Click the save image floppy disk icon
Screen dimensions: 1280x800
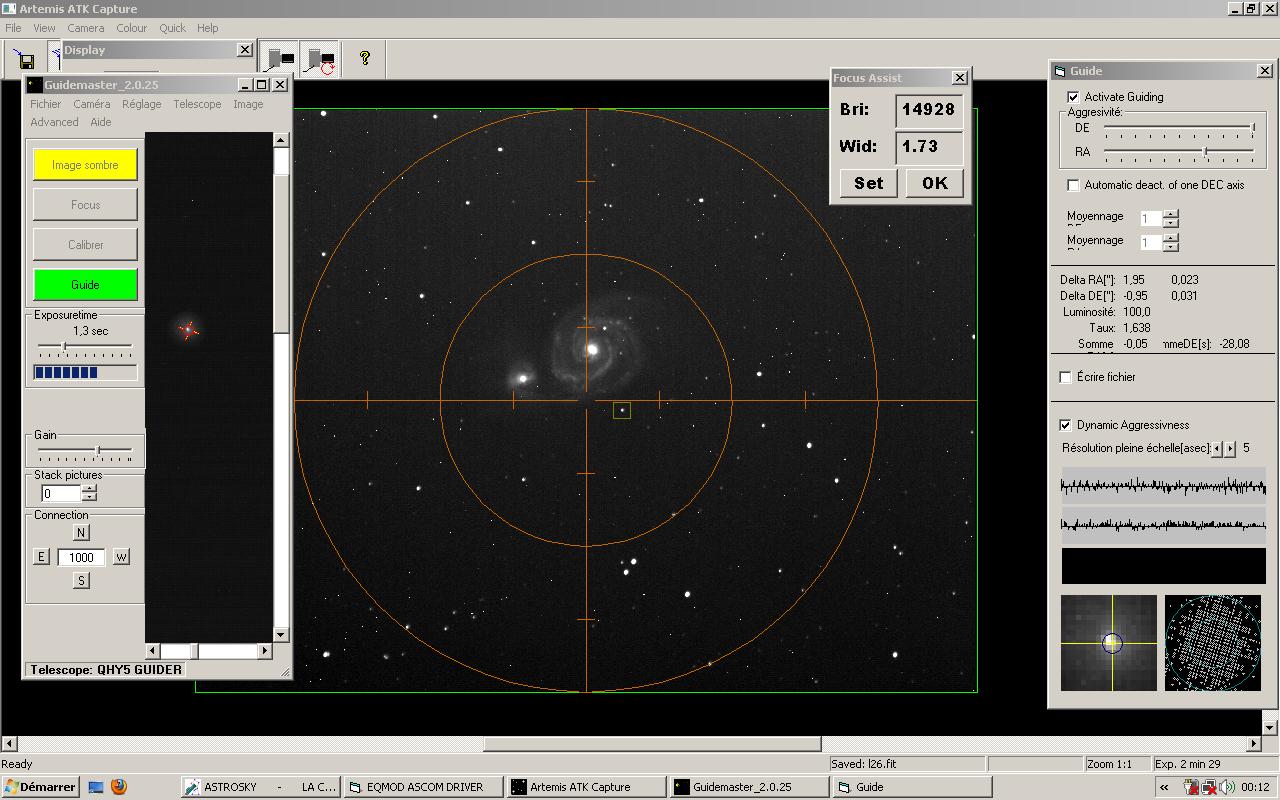(x=26, y=59)
